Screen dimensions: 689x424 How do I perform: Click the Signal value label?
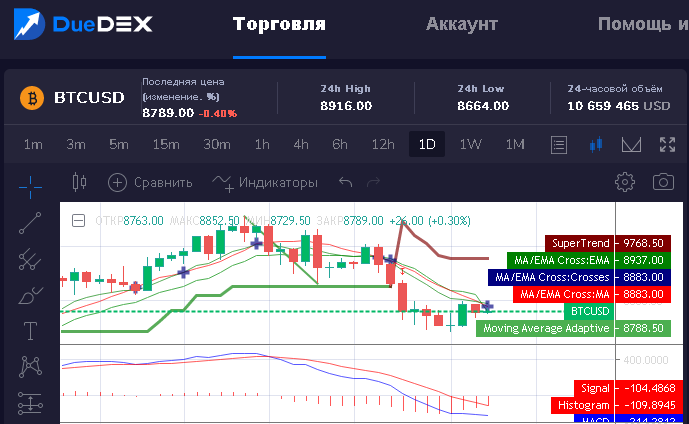coord(629,388)
